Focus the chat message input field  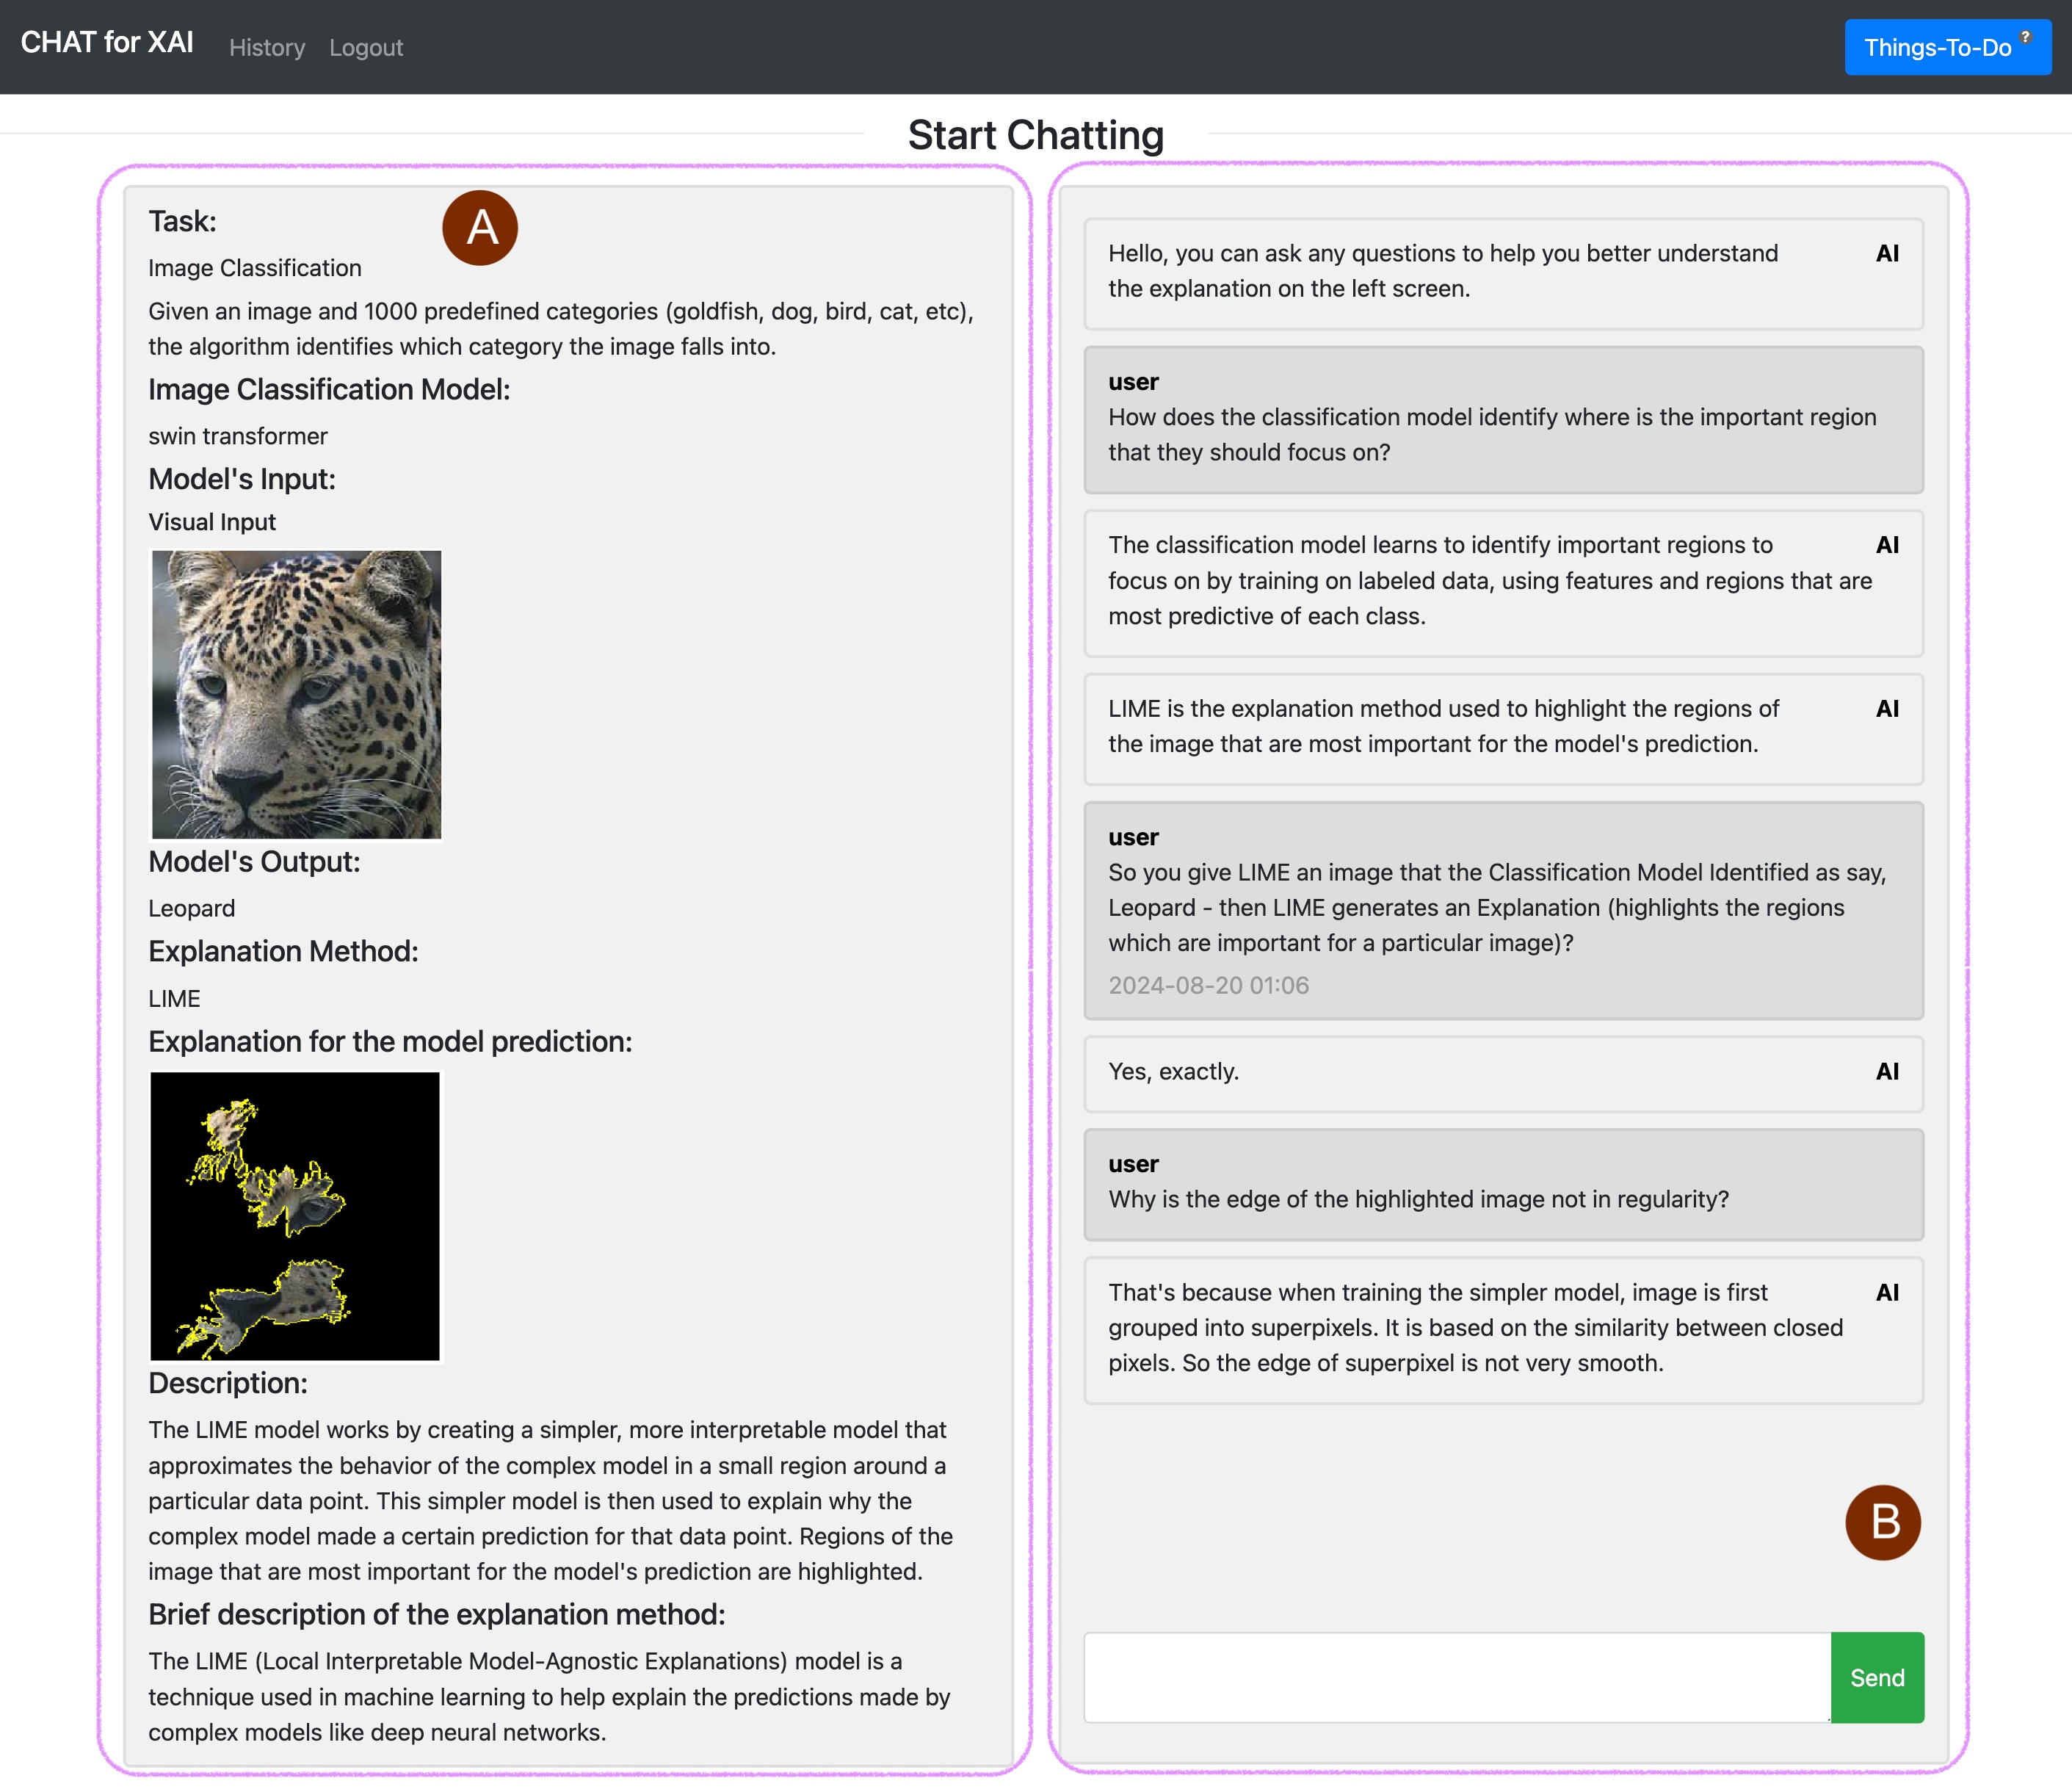coord(1457,1677)
